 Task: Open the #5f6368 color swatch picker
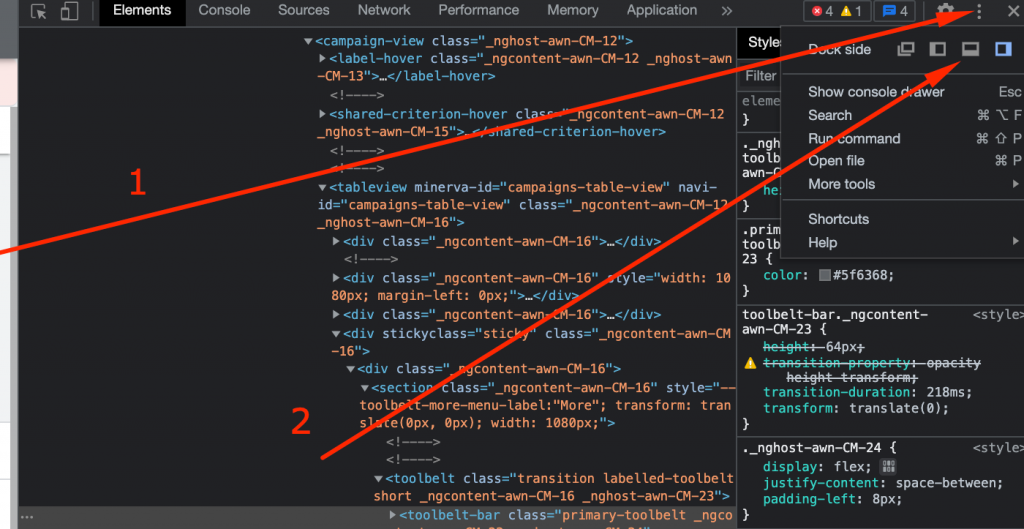pyautogui.click(x=825, y=275)
